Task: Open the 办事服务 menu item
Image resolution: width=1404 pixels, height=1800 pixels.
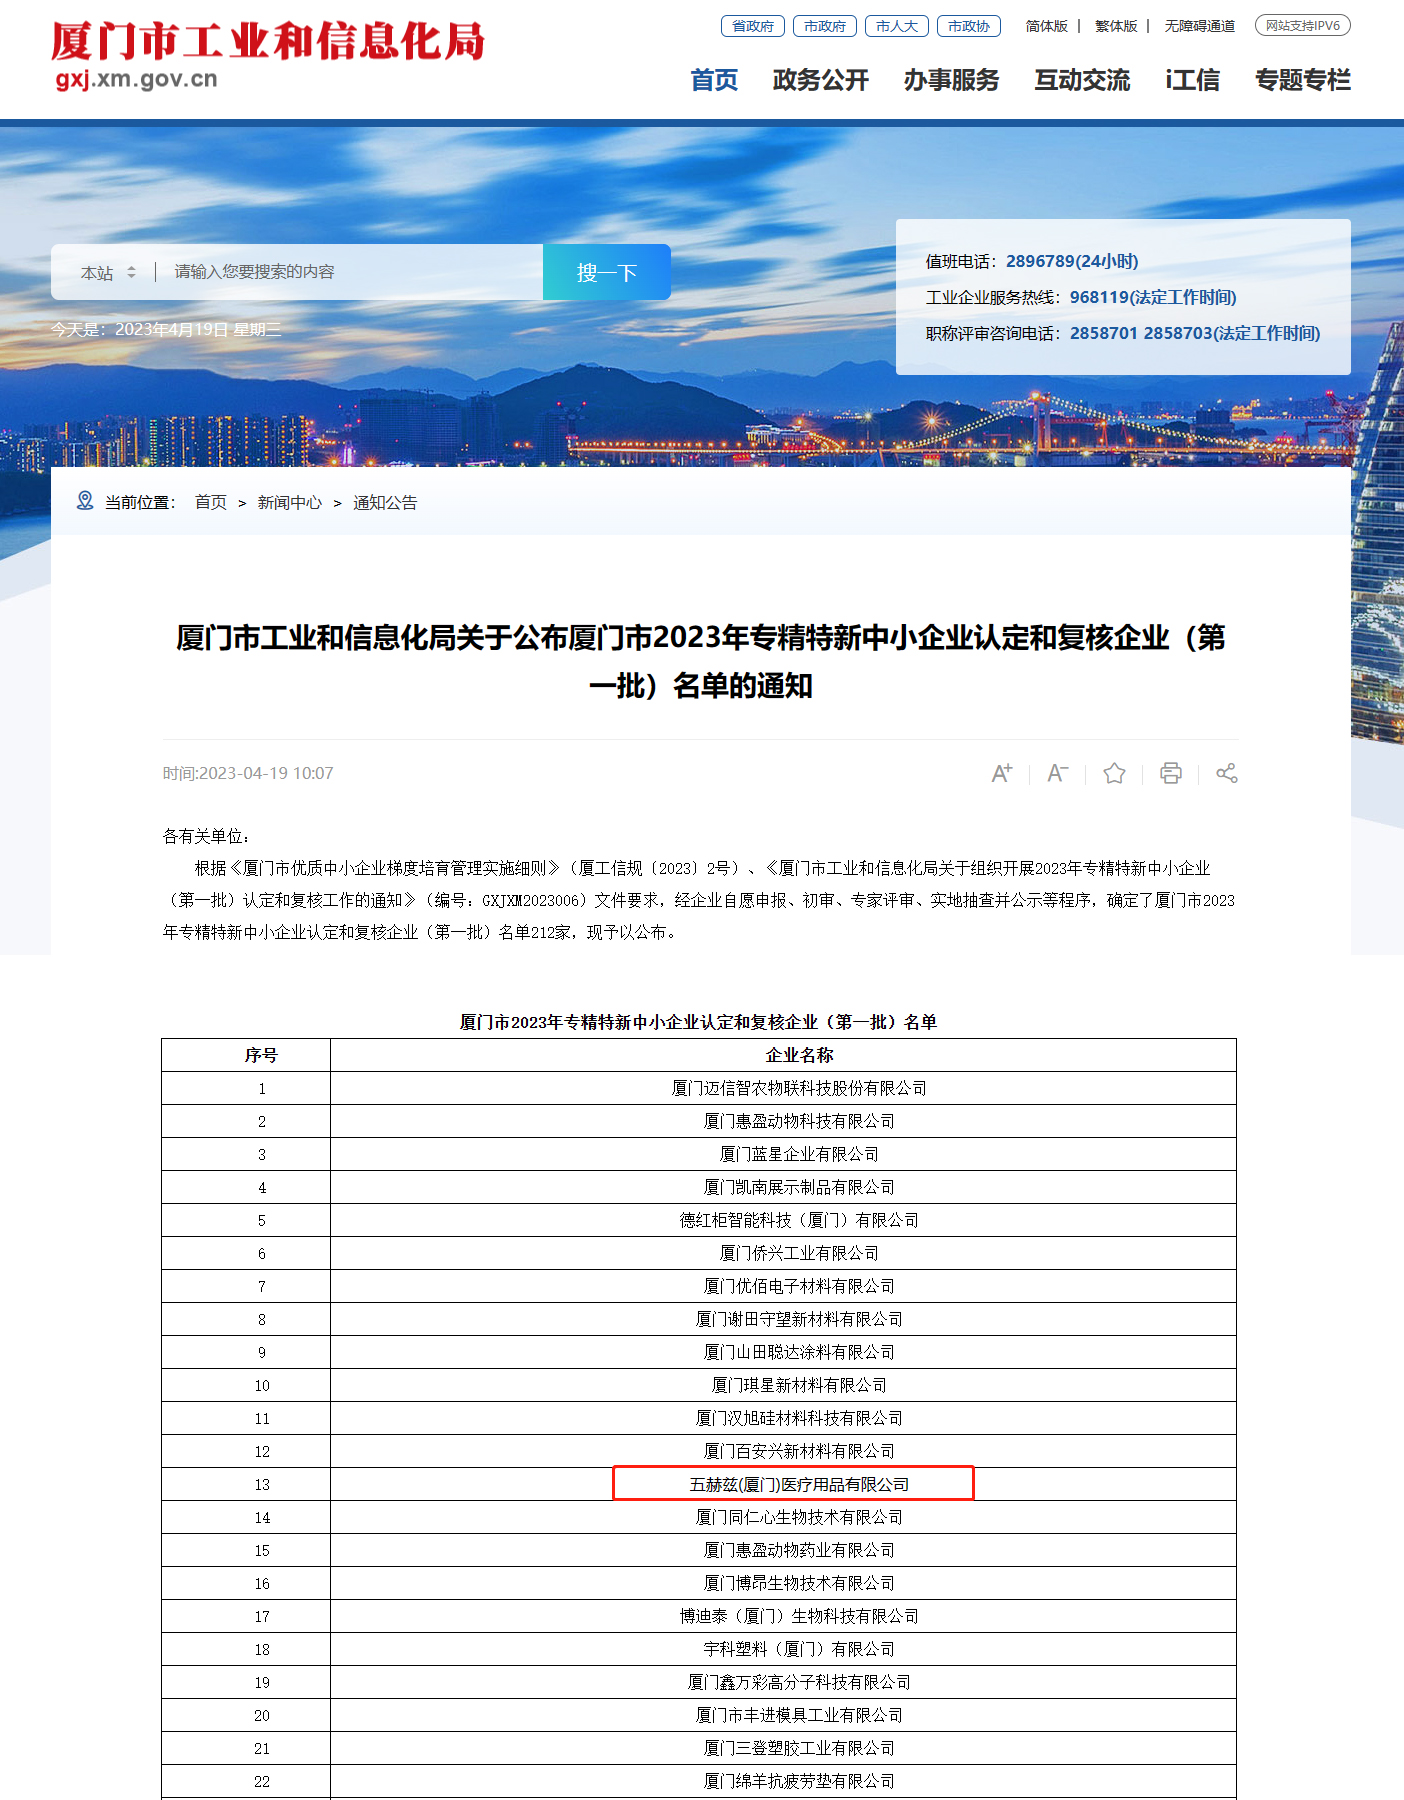Action: pyautogui.click(x=952, y=80)
